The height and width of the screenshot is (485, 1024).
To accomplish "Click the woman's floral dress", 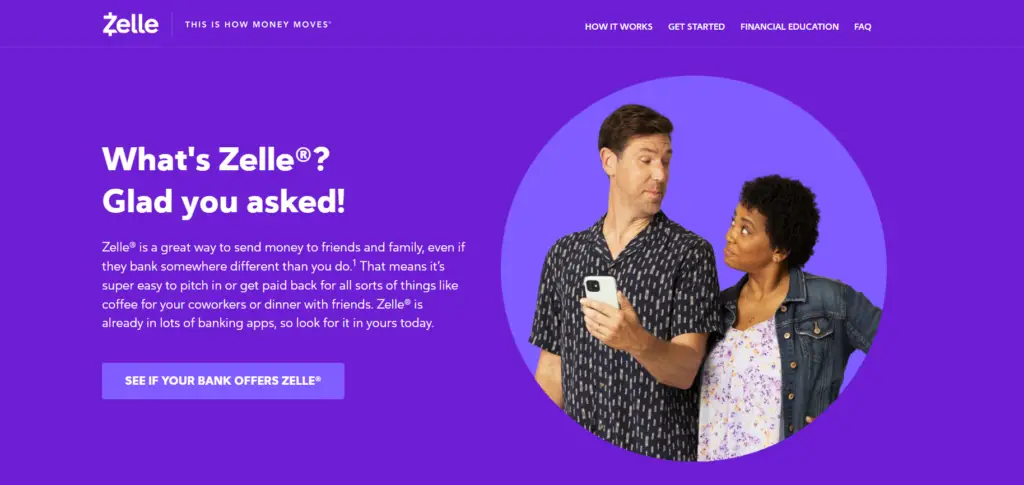I will (740, 392).
